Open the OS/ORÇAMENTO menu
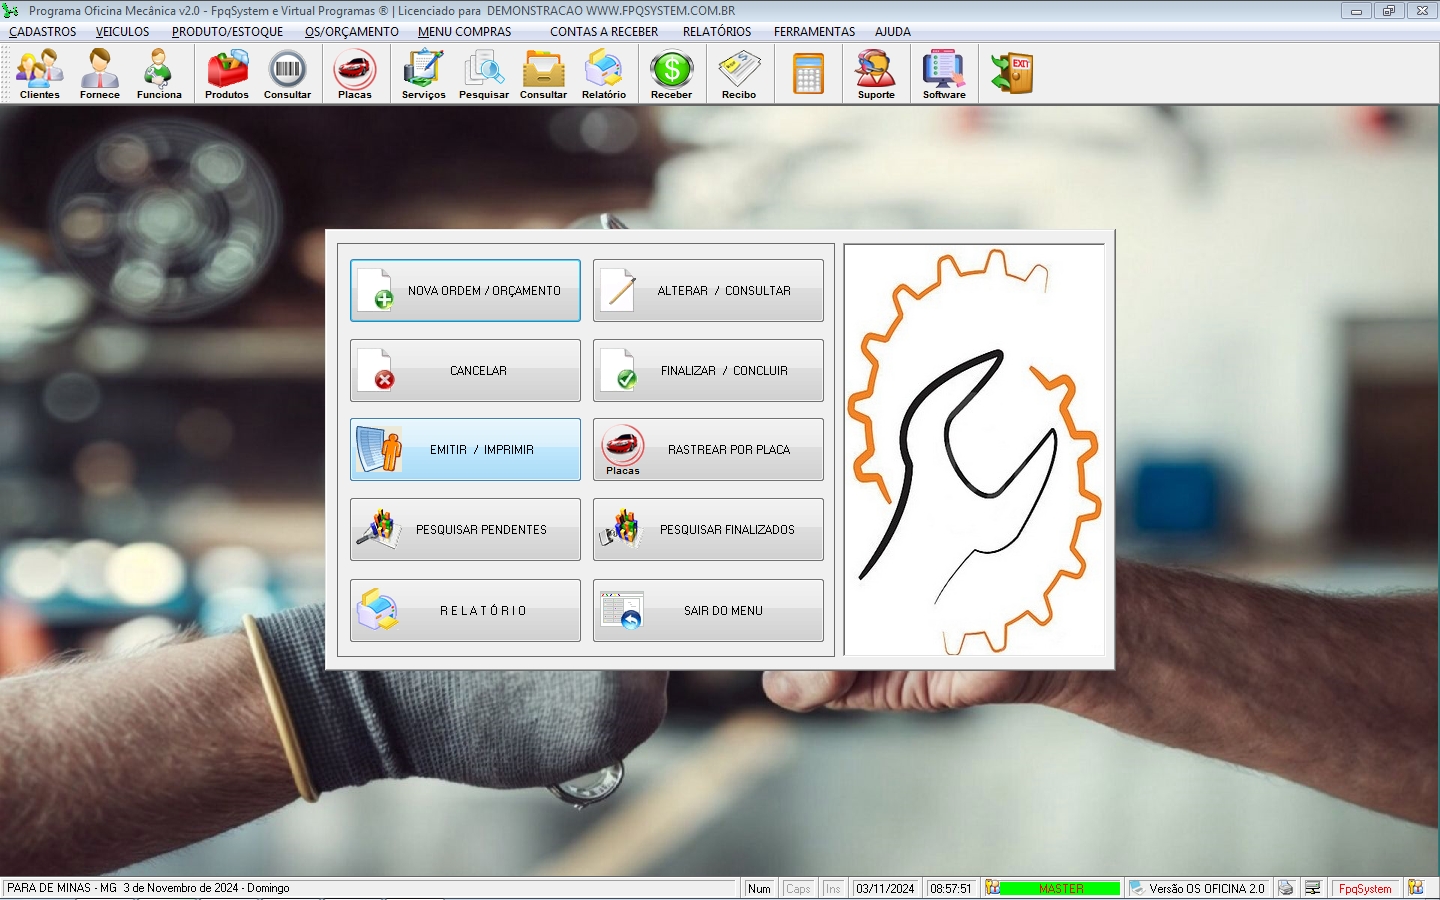This screenshot has height=900, width=1440. click(x=352, y=32)
